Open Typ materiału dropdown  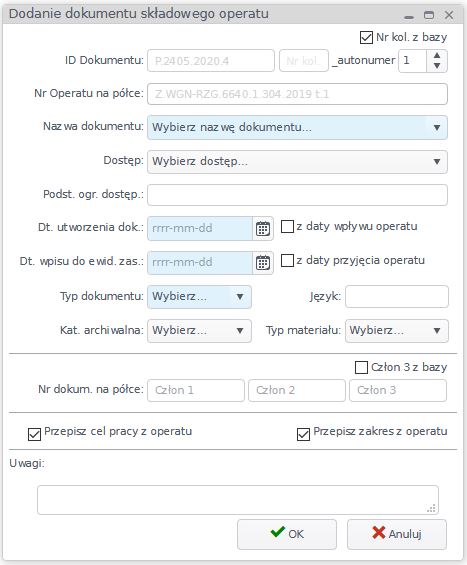pyautogui.click(x=397, y=331)
